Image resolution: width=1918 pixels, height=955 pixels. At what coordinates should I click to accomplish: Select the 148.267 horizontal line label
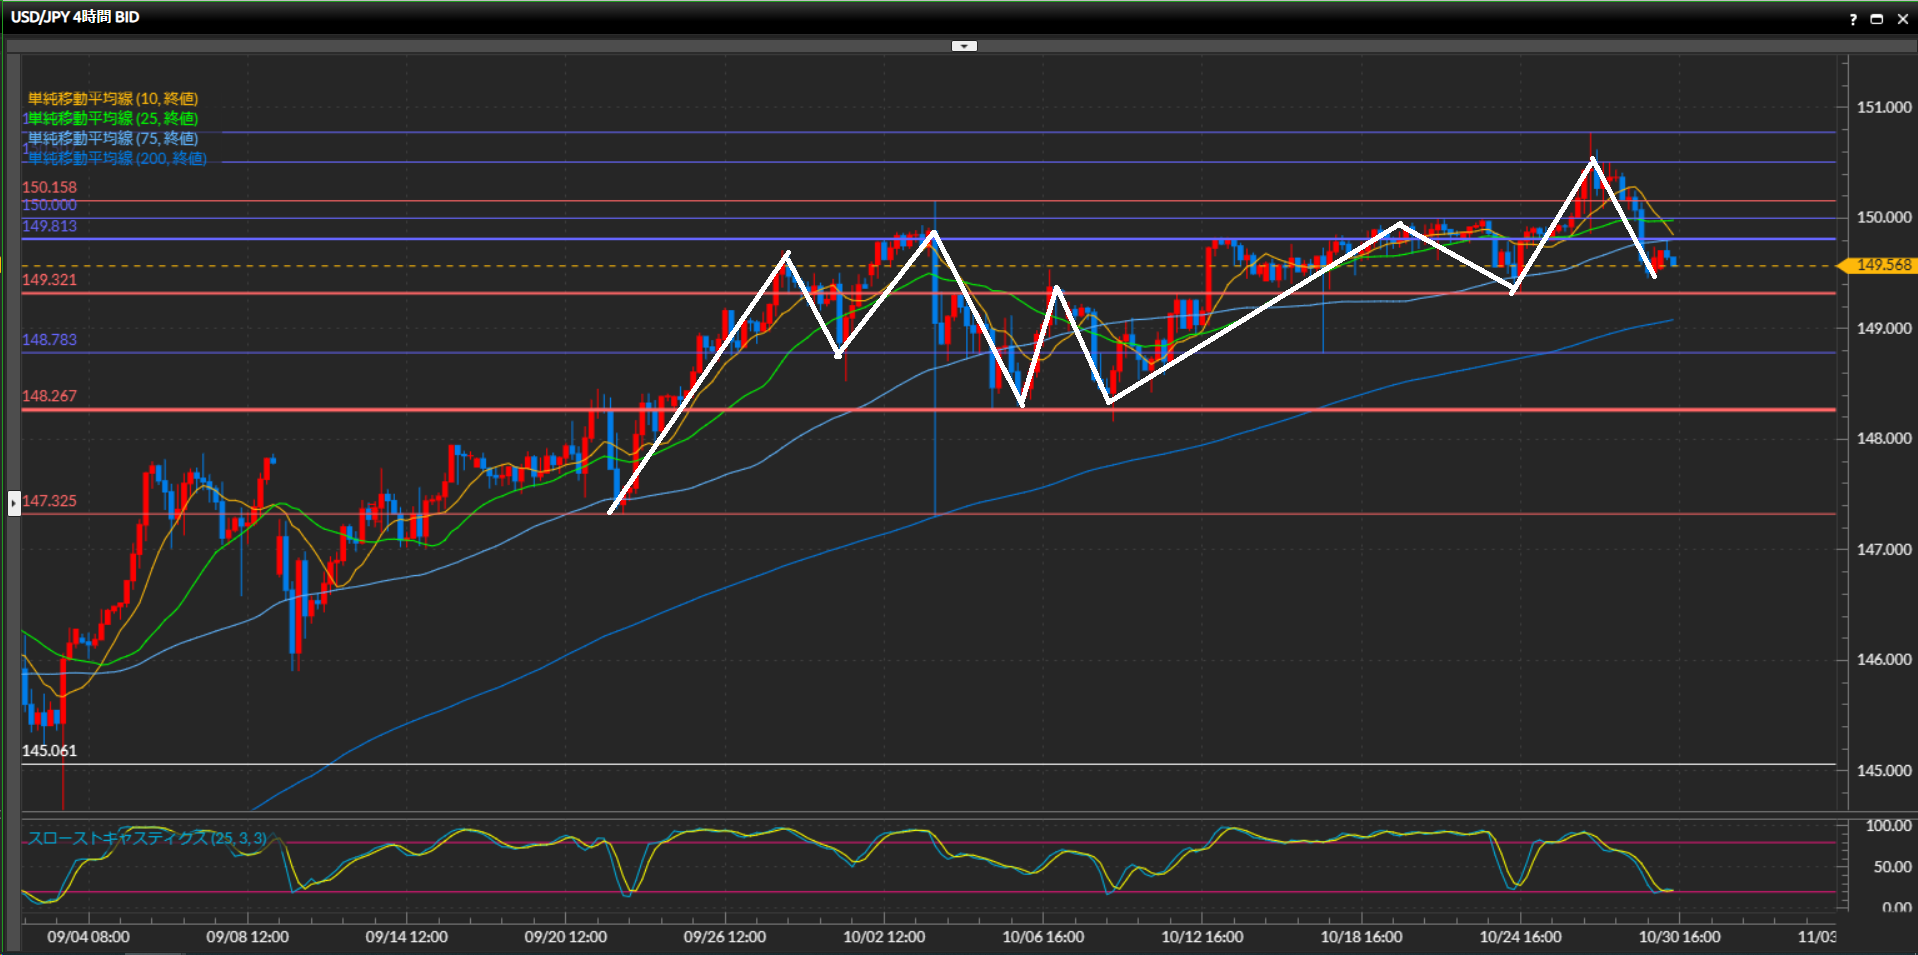(x=49, y=396)
